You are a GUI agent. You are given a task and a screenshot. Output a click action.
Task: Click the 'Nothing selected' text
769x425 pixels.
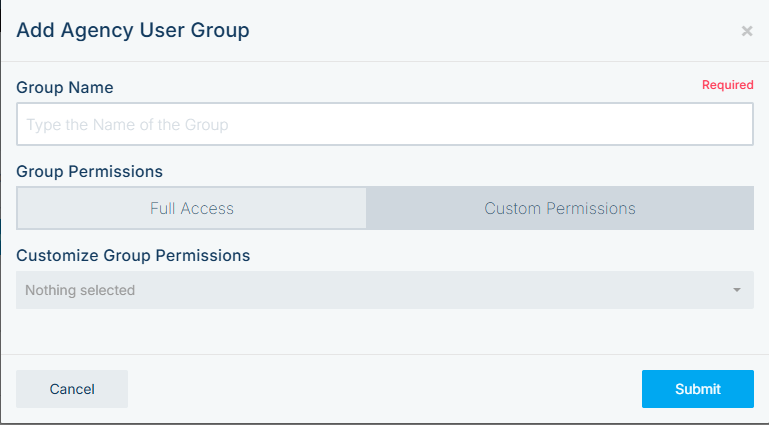point(80,290)
